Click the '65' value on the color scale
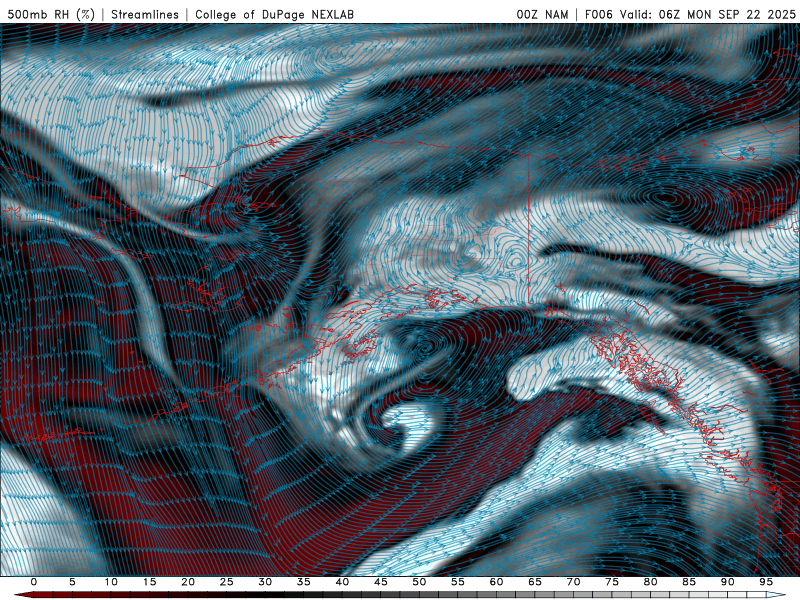 coord(535,582)
